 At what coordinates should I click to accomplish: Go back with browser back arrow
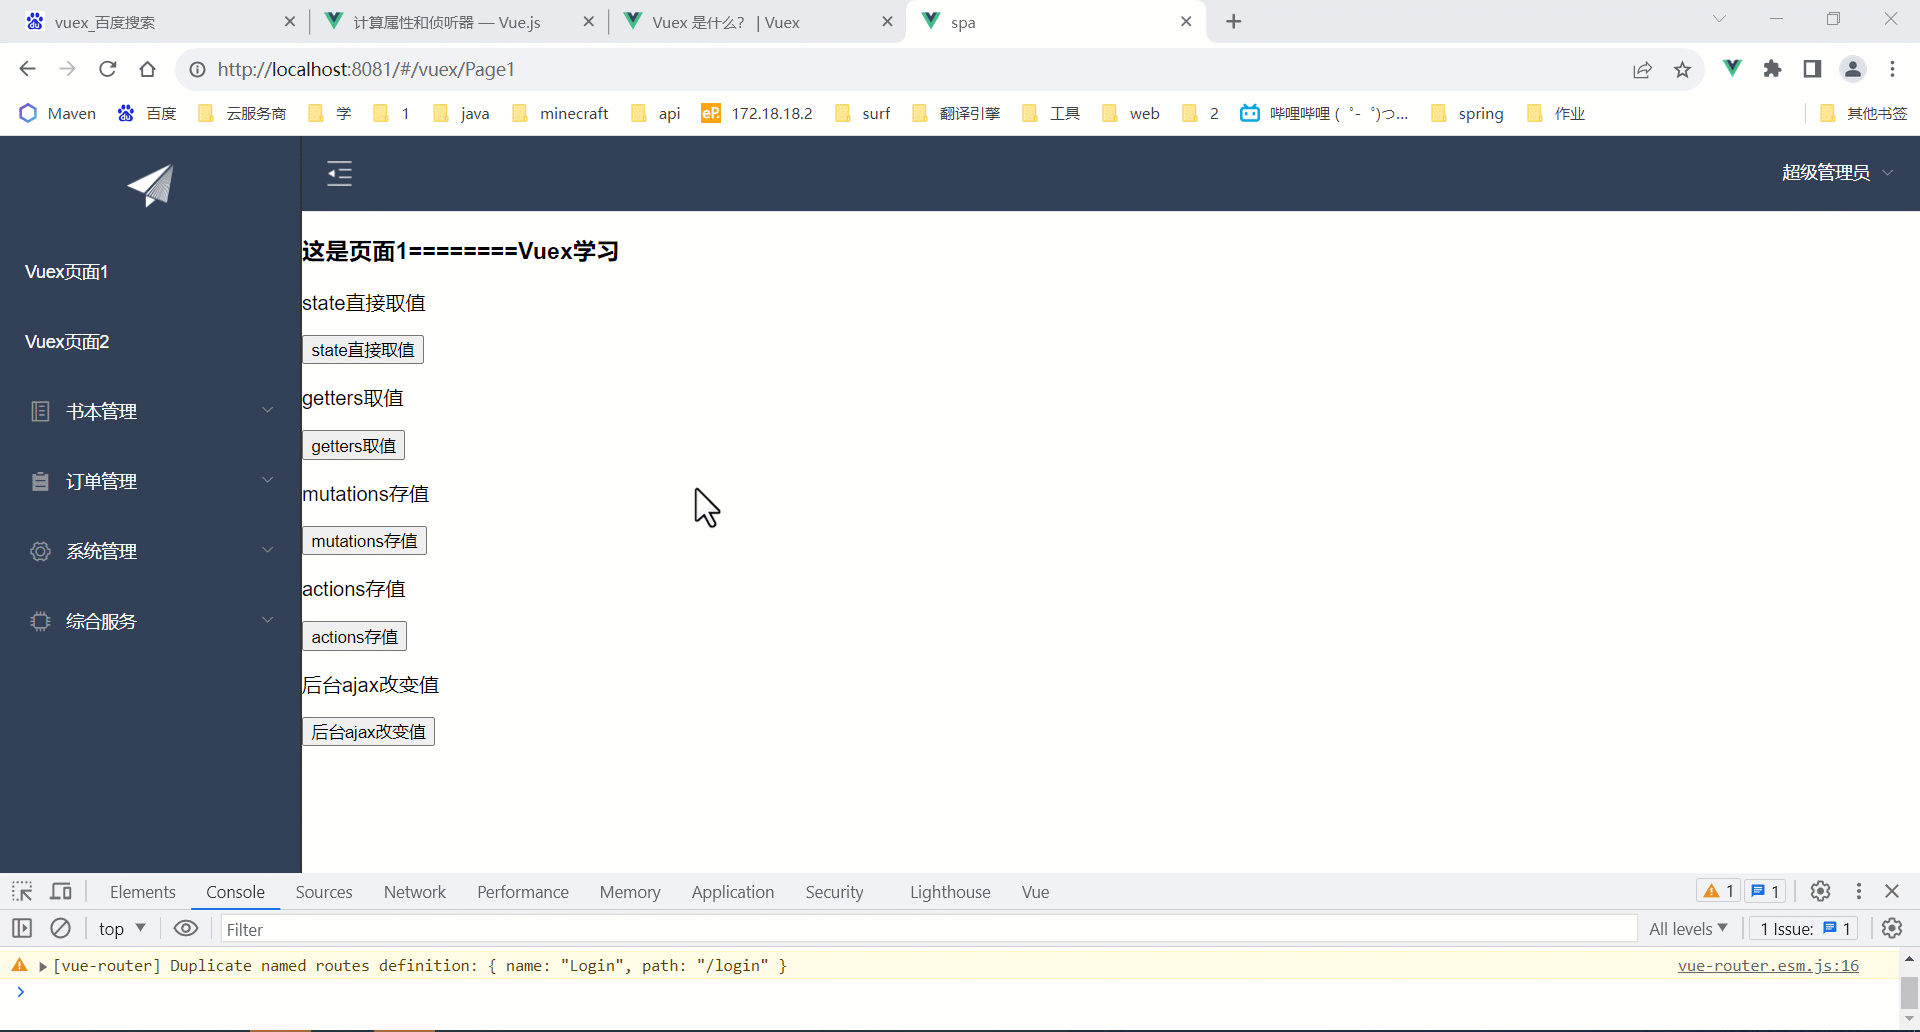[27, 69]
